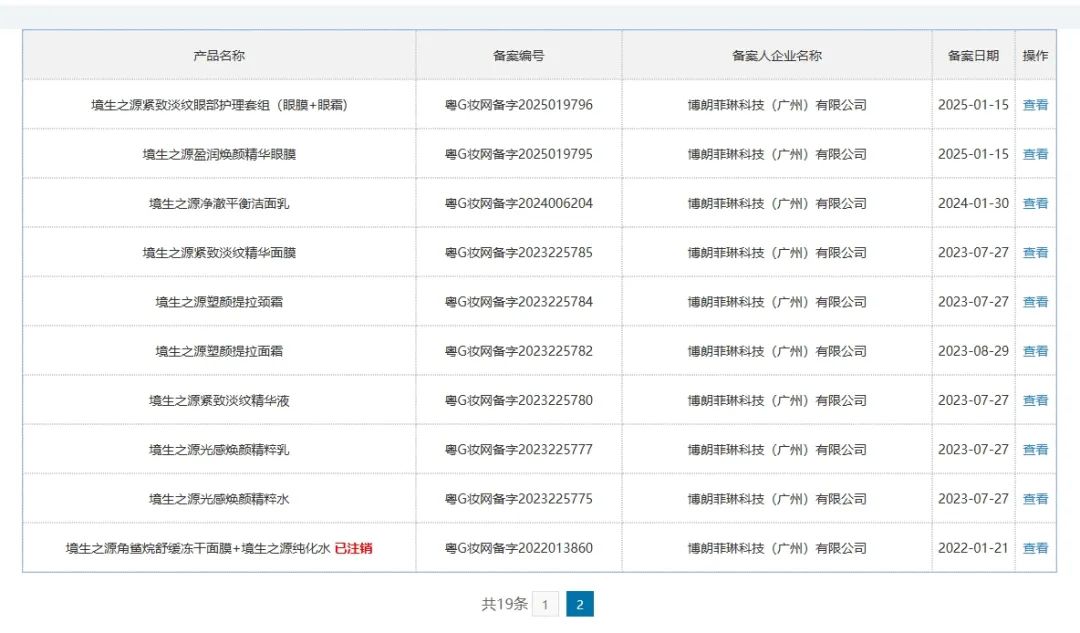
Task: Open 查看 for 境生之源塑颜提拉颈霜 row
Action: click(x=1035, y=302)
